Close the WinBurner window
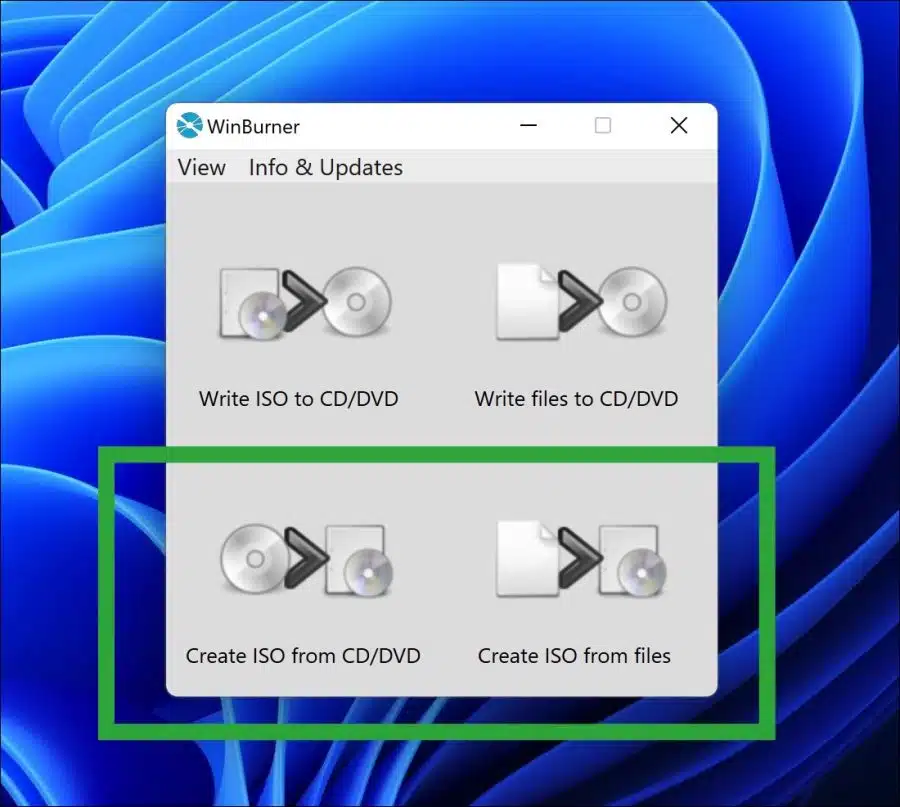900x807 pixels. click(679, 125)
